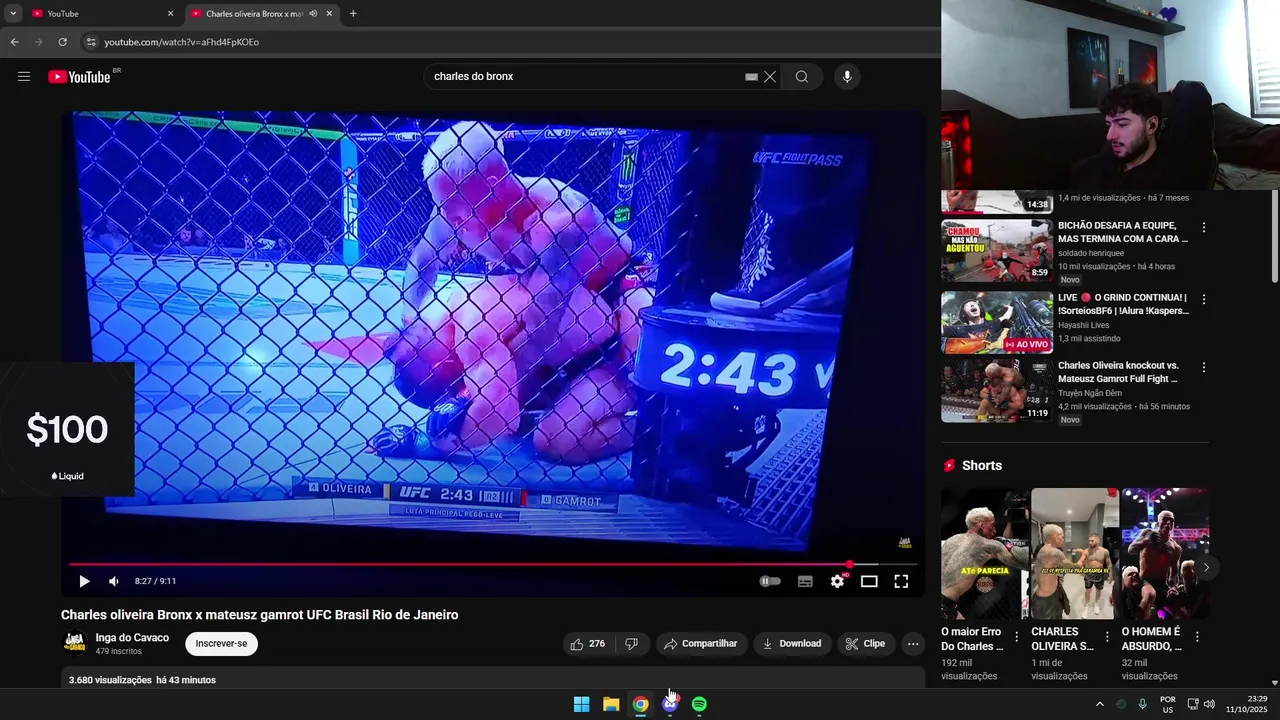Open BICHÃO DESAFIA A EQUIPE video thumbnail
The height and width of the screenshot is (720, 1280).
click(997, 251)
